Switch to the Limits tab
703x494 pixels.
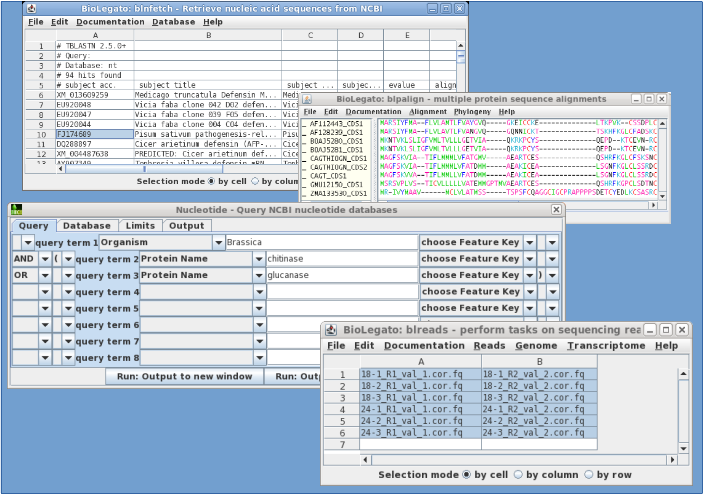pyautogui.click(x=140, y=226)
